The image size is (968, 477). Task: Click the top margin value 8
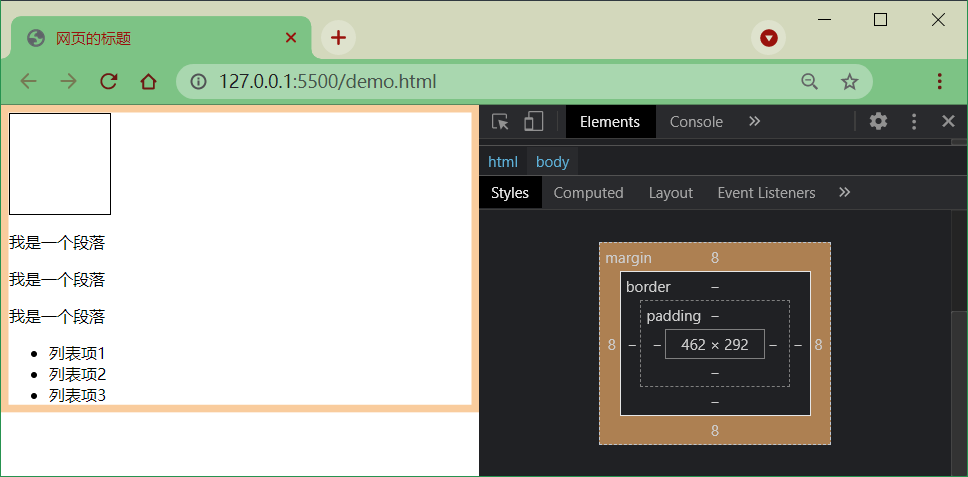[x=715, y=258]
